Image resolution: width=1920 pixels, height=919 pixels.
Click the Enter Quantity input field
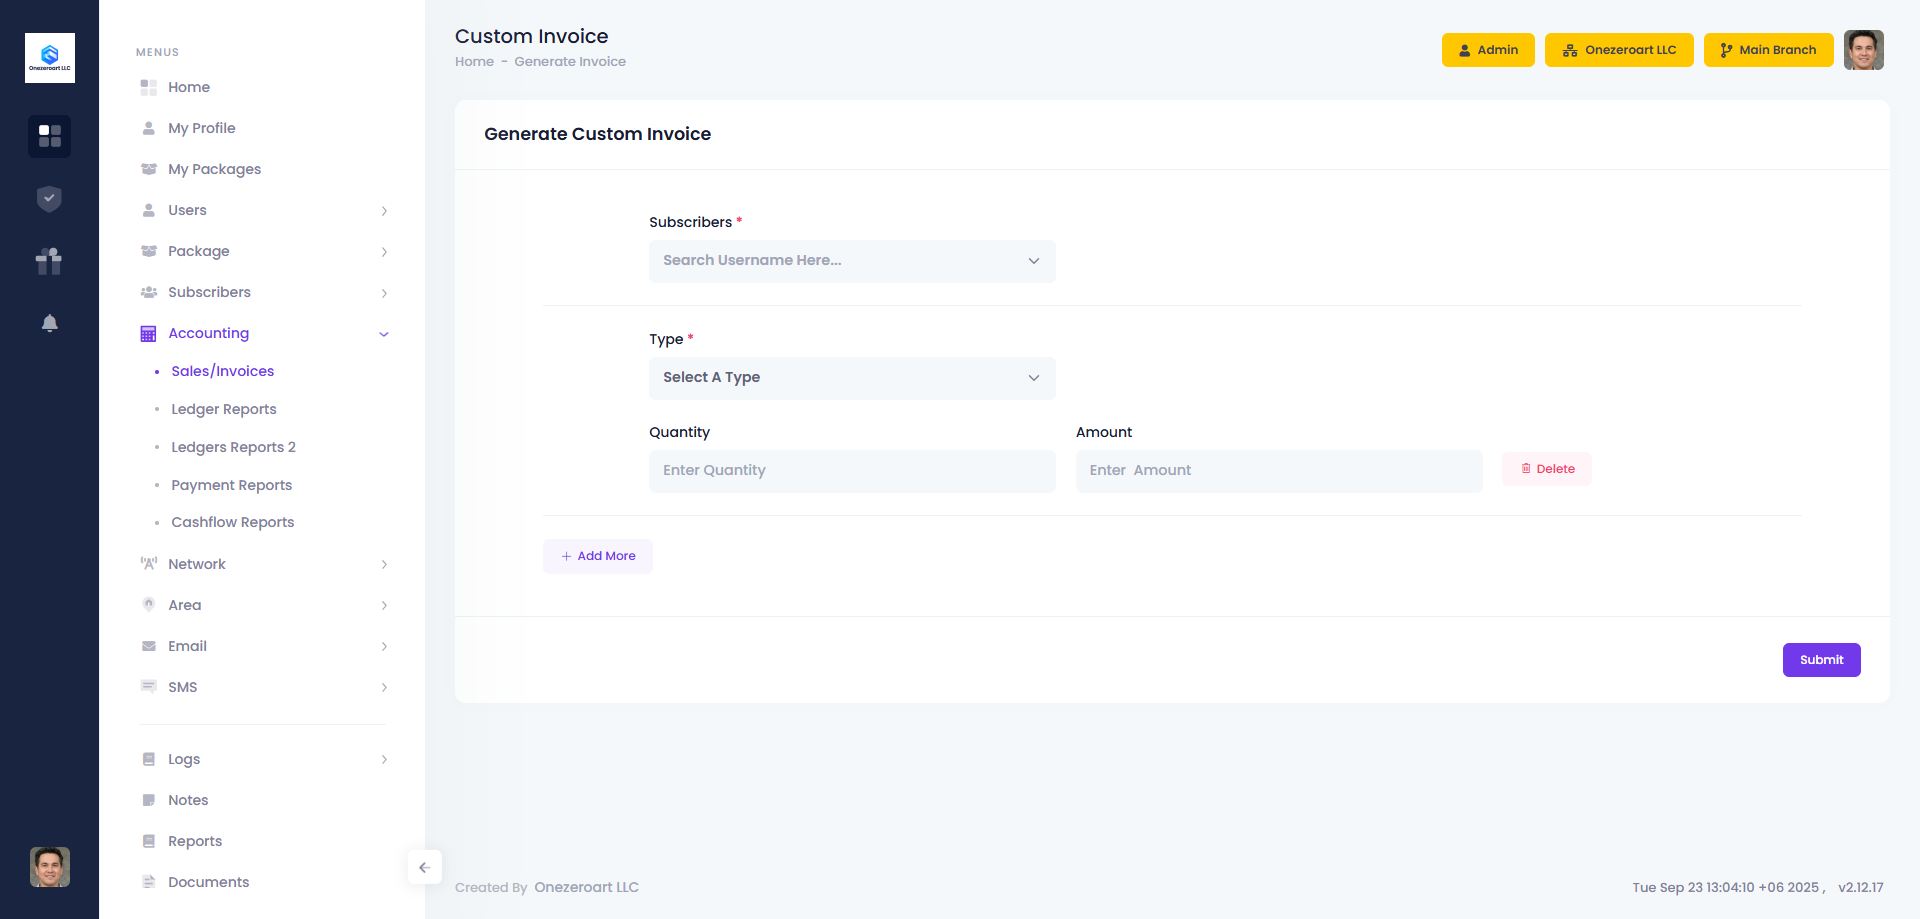[x=851, y=471]
